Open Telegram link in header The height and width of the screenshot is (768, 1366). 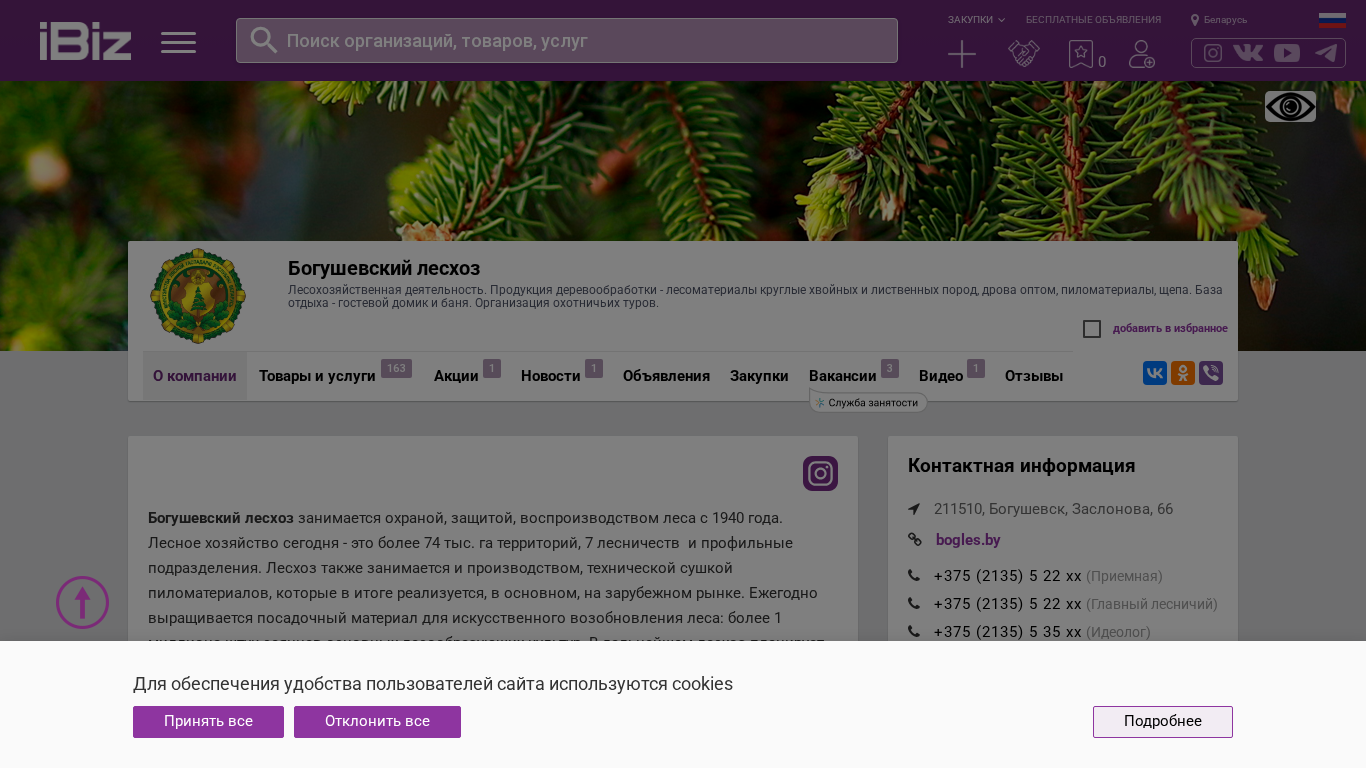point(1326,53)
